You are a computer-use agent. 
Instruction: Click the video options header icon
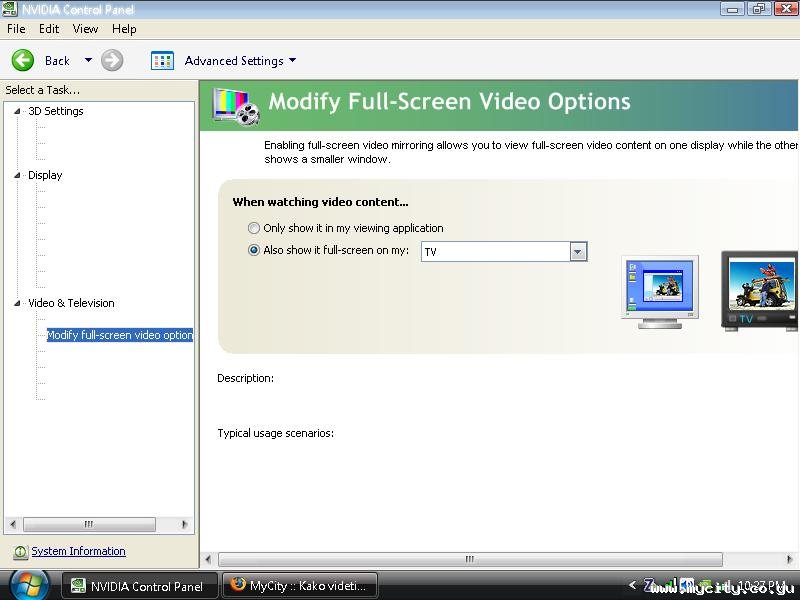(236, 106)
